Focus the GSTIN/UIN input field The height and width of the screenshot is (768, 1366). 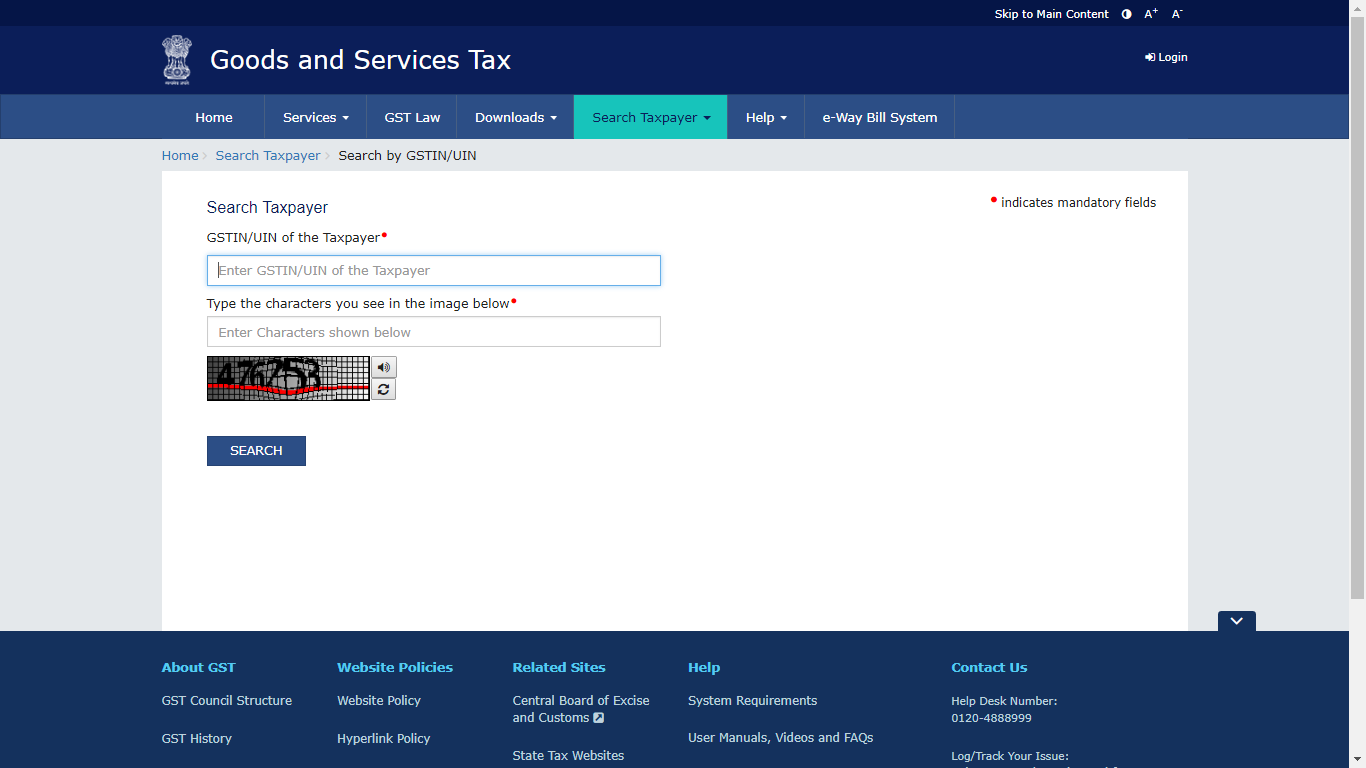coord(434,271)
